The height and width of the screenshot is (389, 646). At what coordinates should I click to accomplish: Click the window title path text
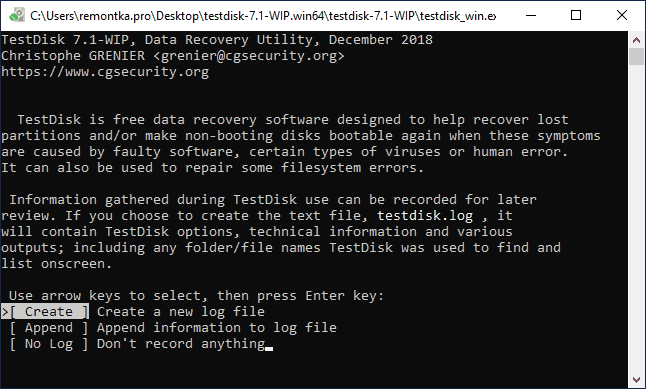[x=263, y=16]
